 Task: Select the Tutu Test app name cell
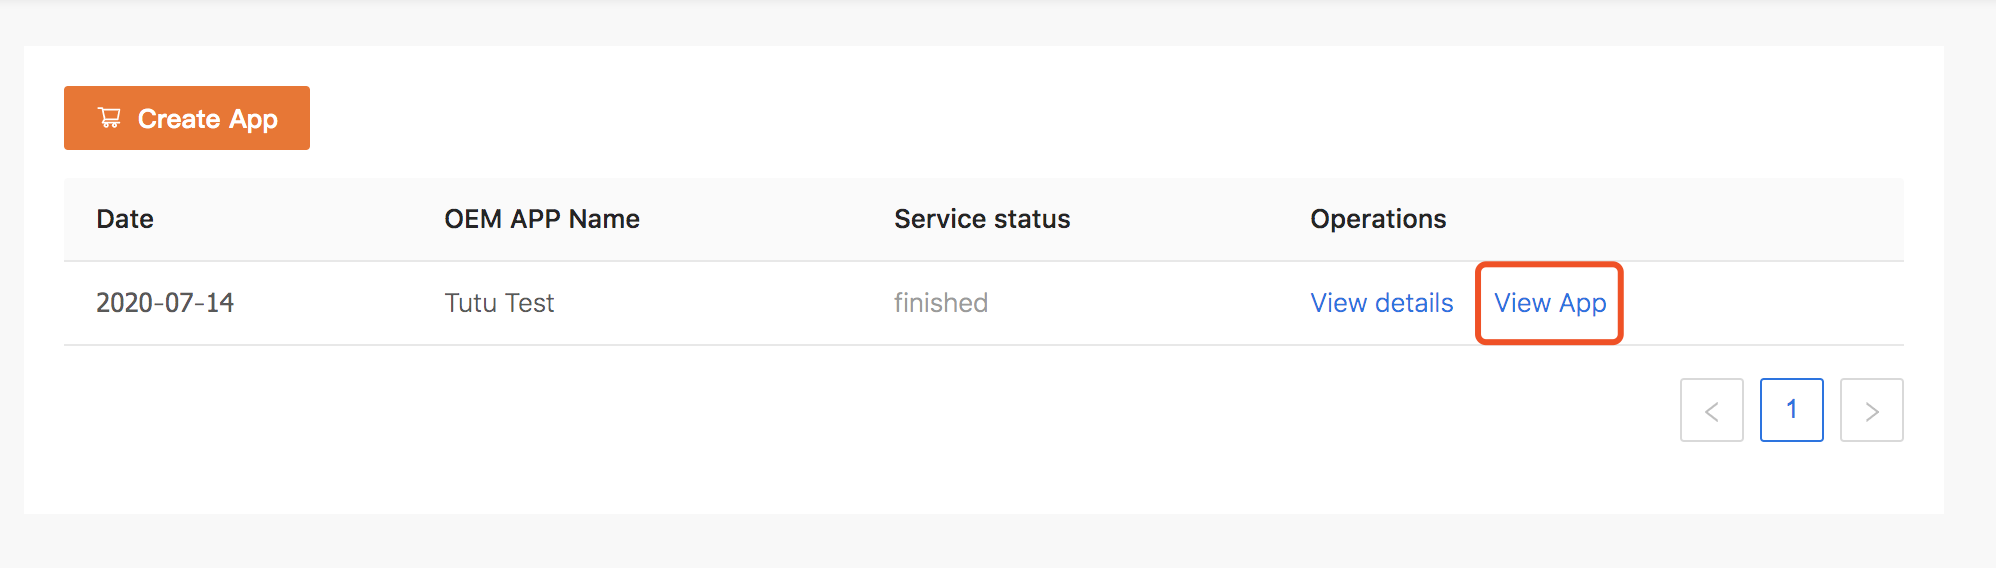[x=499, y=303]
